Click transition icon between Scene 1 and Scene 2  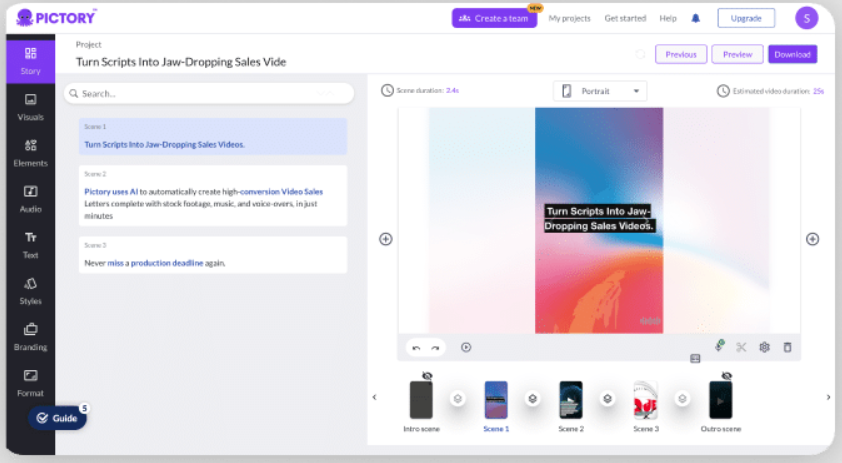(x=533, y=398)
